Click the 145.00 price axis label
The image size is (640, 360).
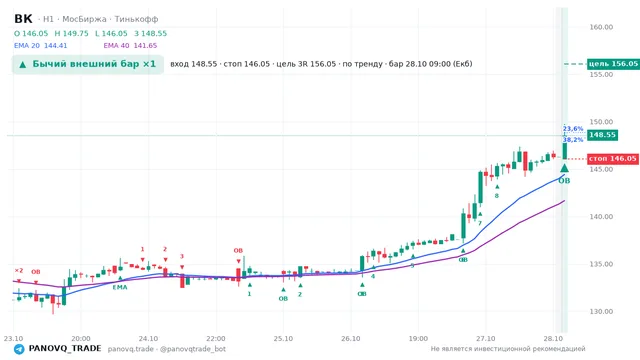(601, 169)
